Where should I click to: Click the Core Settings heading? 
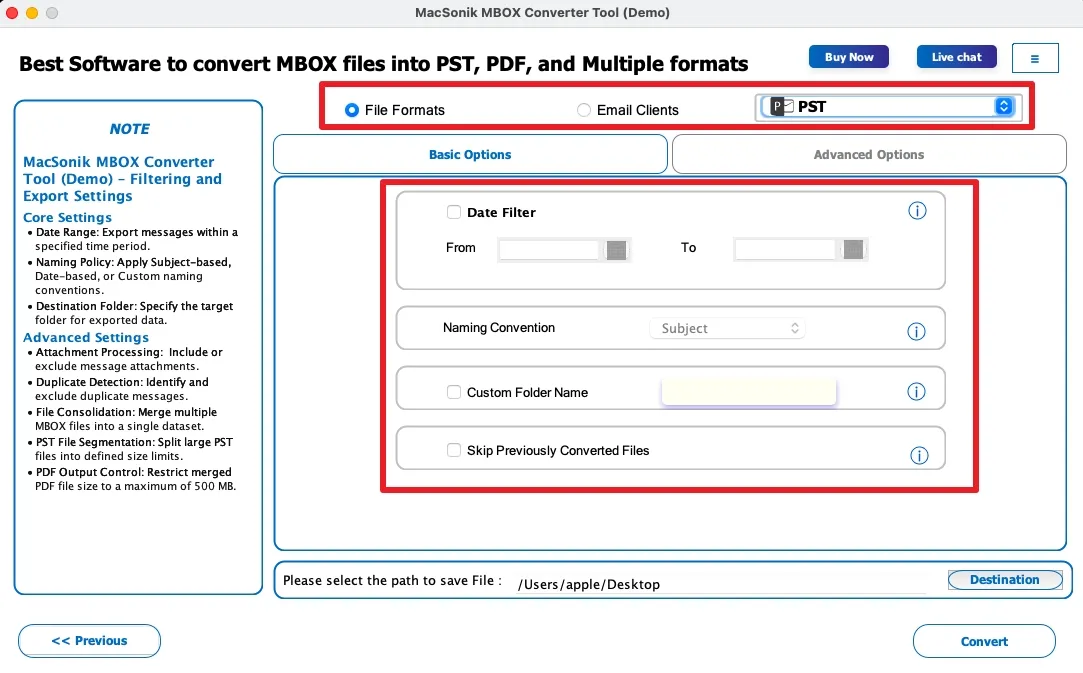67,217
